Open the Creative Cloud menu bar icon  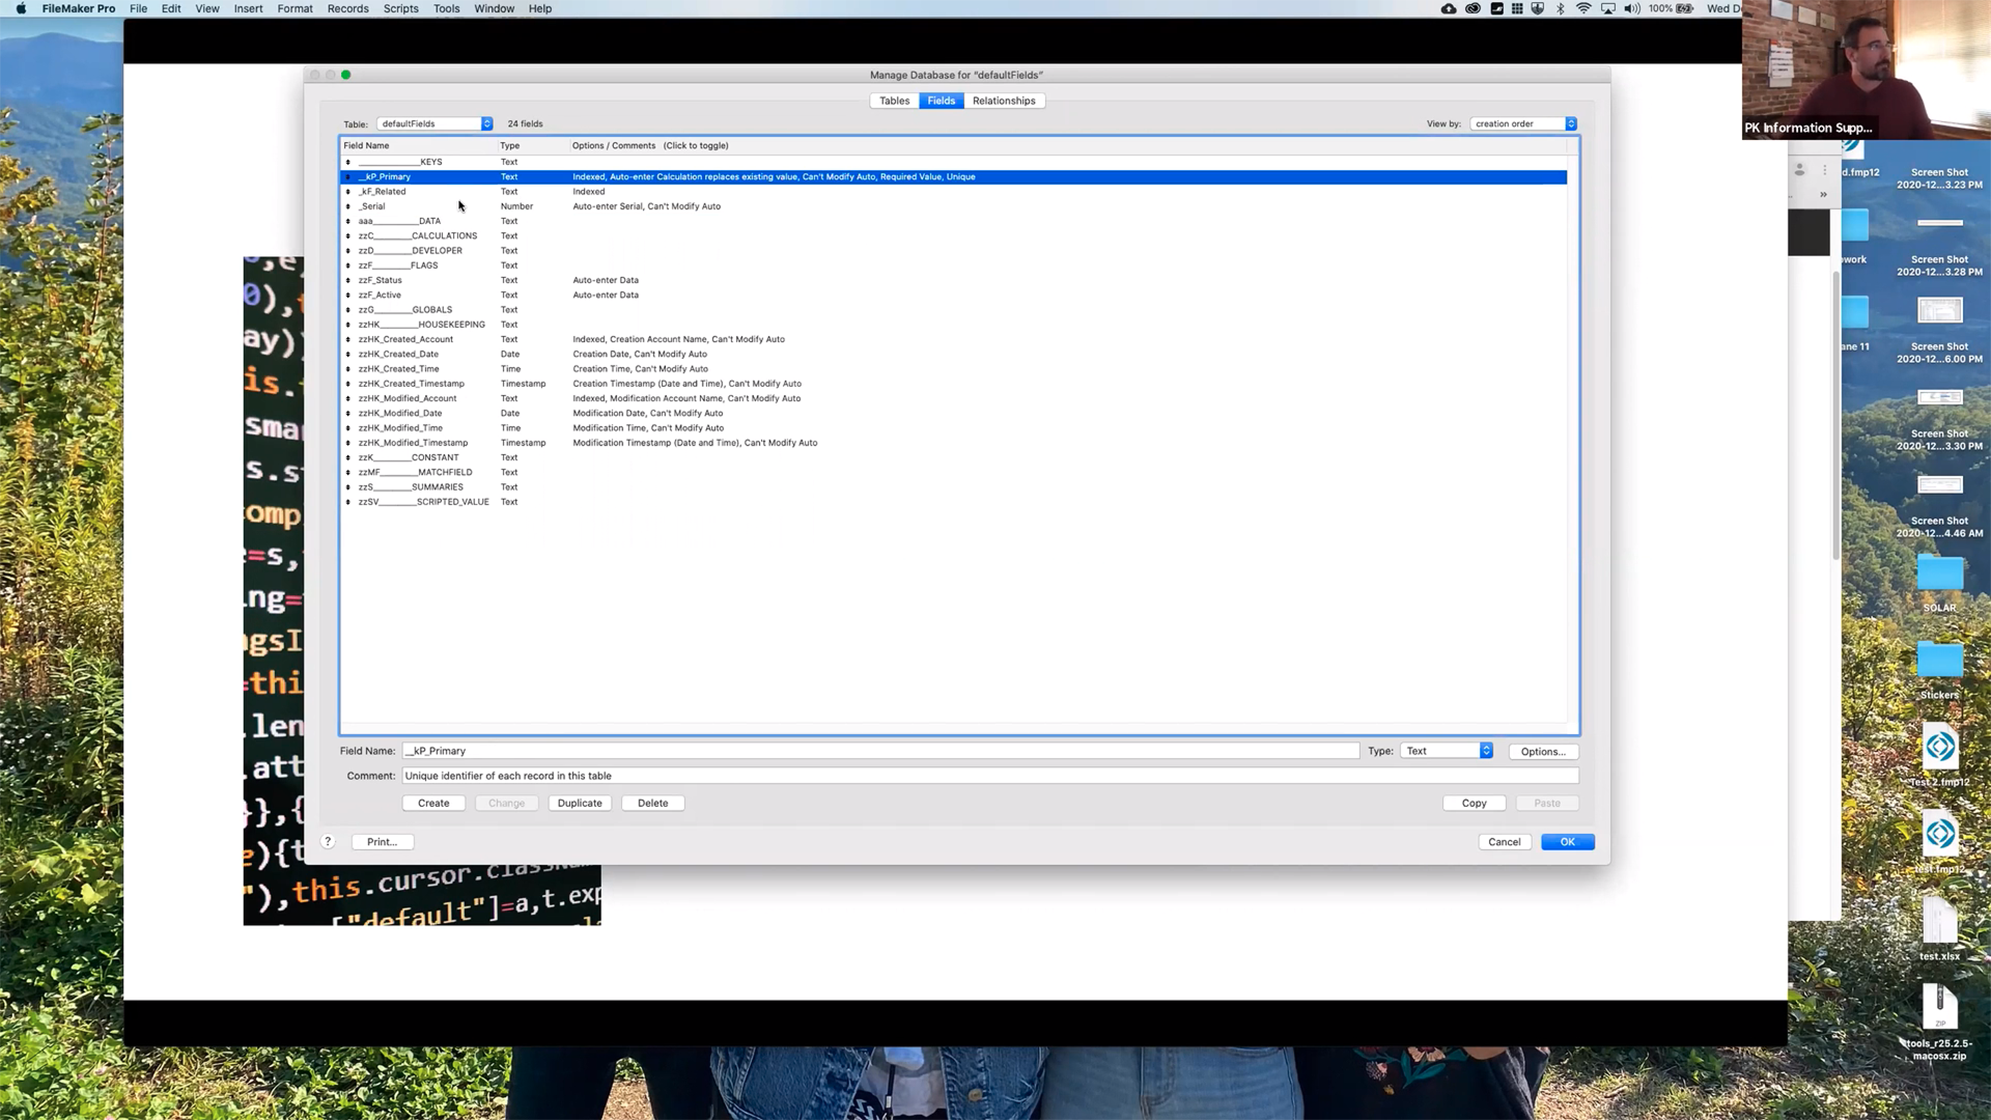1473,8
